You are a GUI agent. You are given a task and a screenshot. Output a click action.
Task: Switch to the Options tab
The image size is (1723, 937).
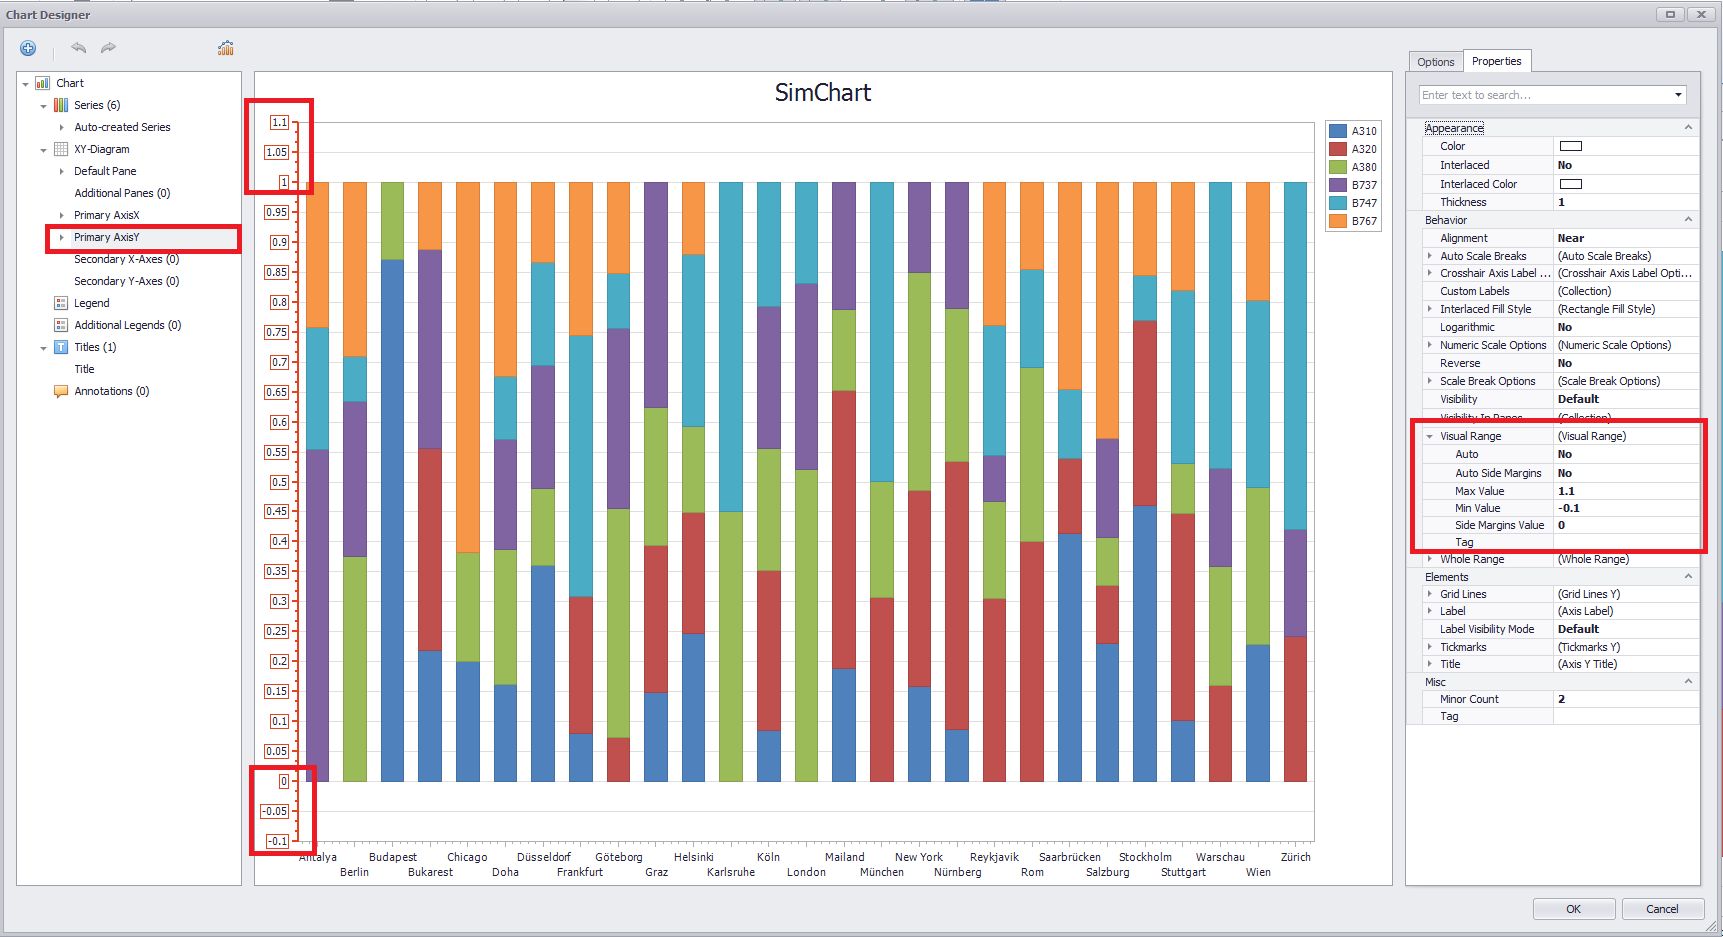click(x=1435, y=62)
